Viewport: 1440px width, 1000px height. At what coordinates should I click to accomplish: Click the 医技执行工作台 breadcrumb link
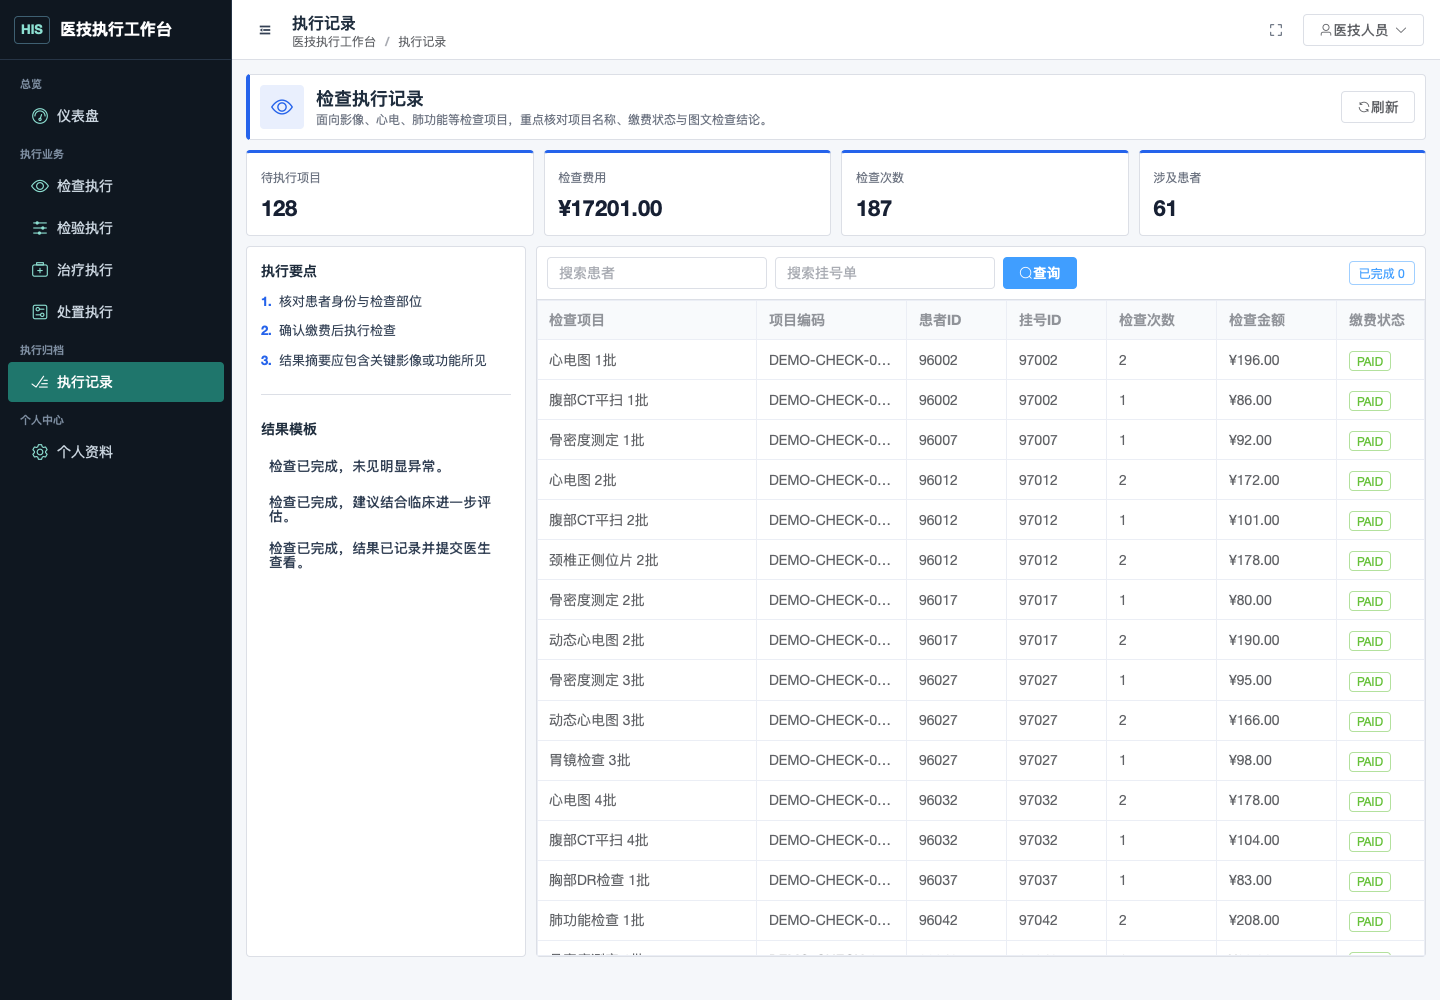(x=334, y=42)
